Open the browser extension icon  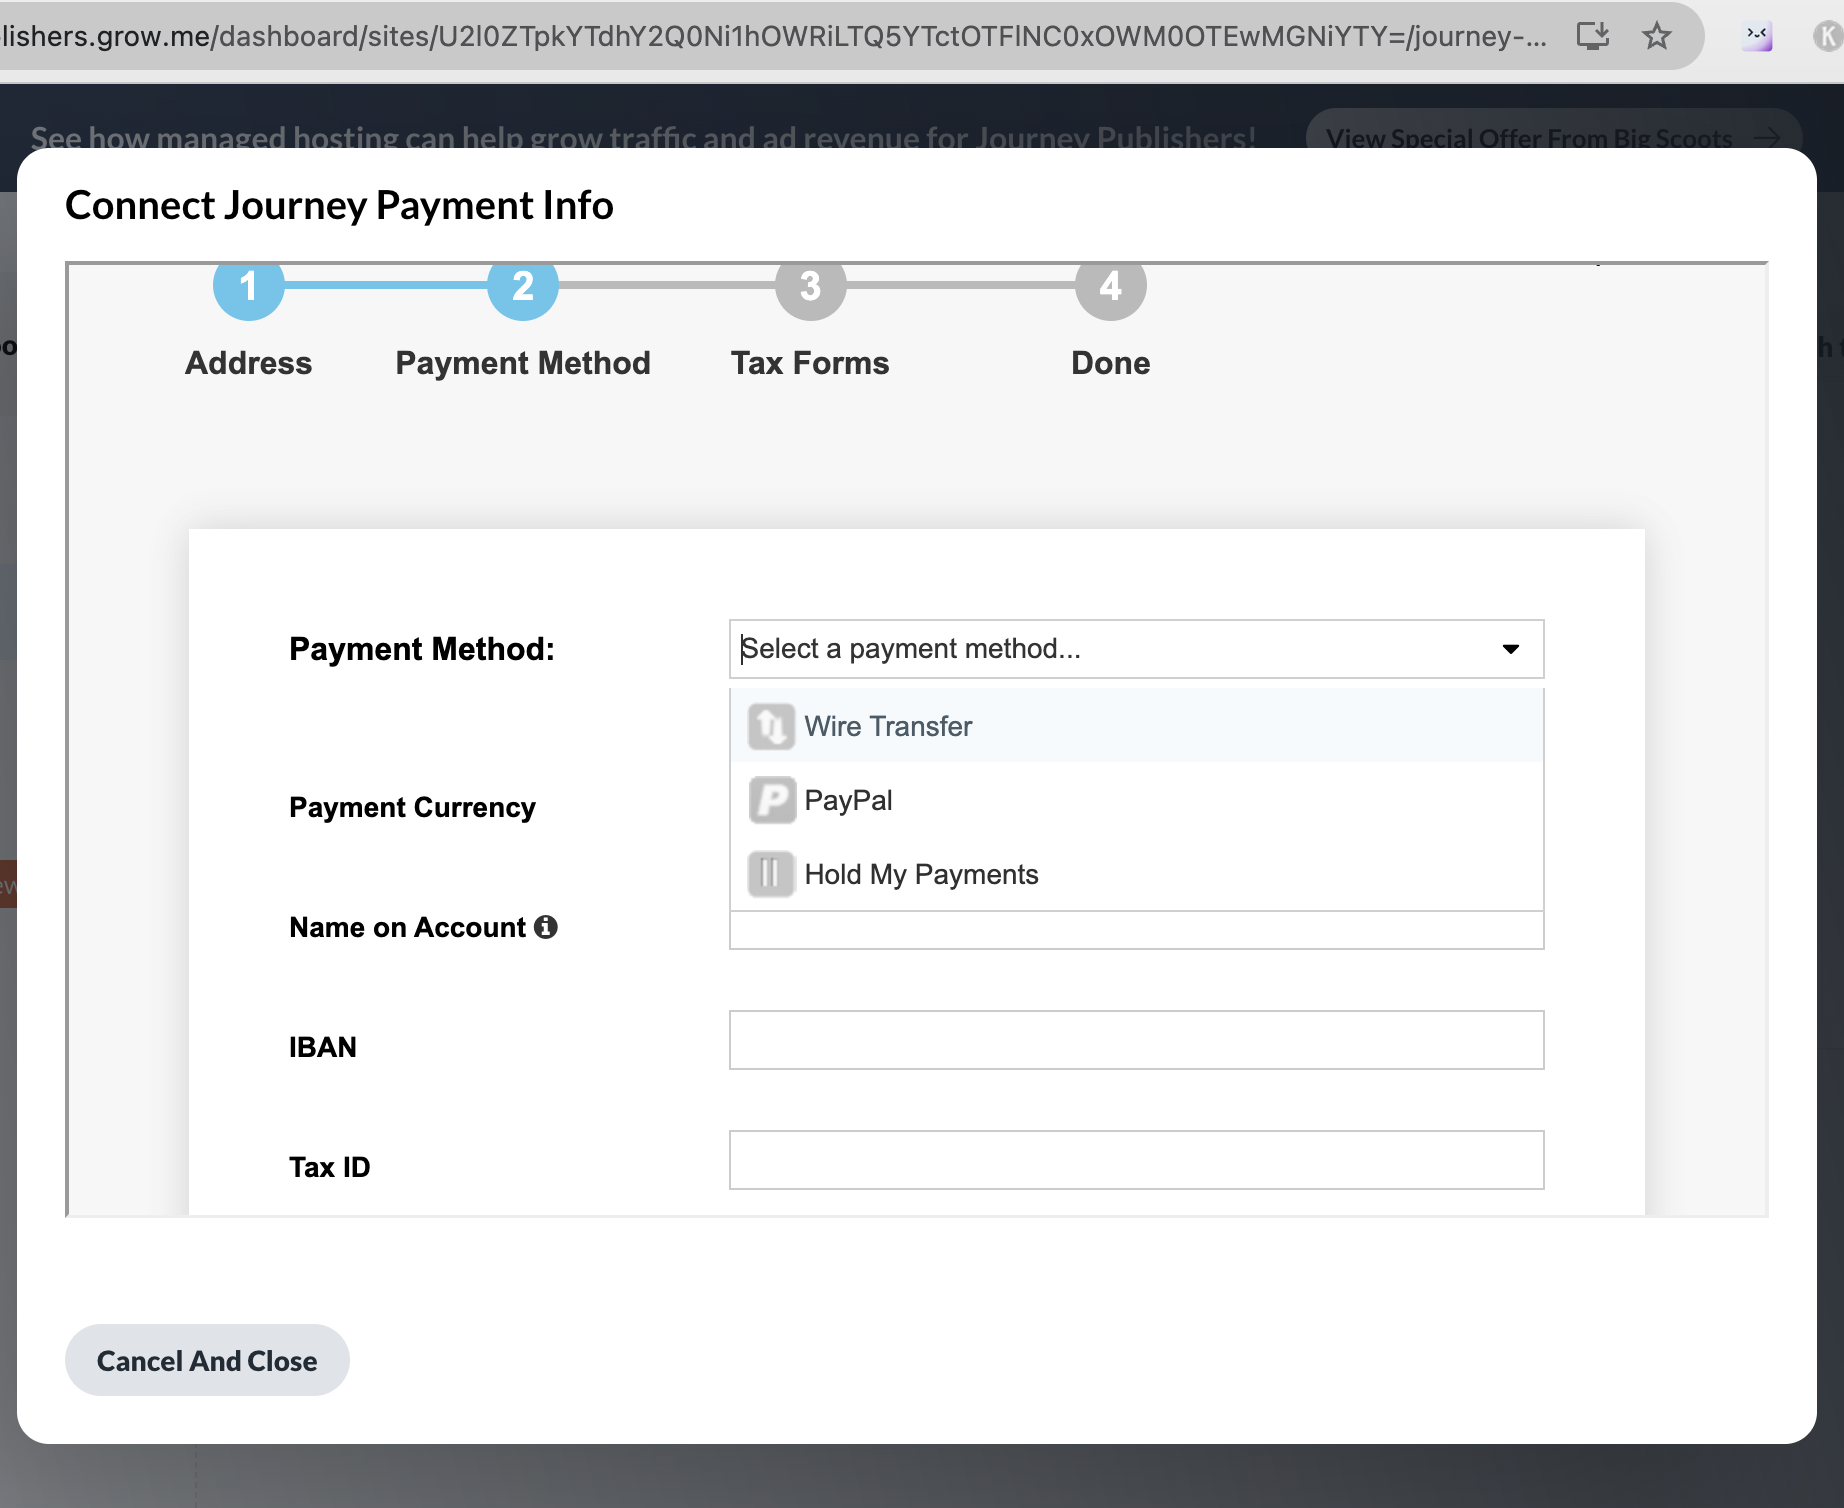pyautogui.click(x=1757, y=37)
